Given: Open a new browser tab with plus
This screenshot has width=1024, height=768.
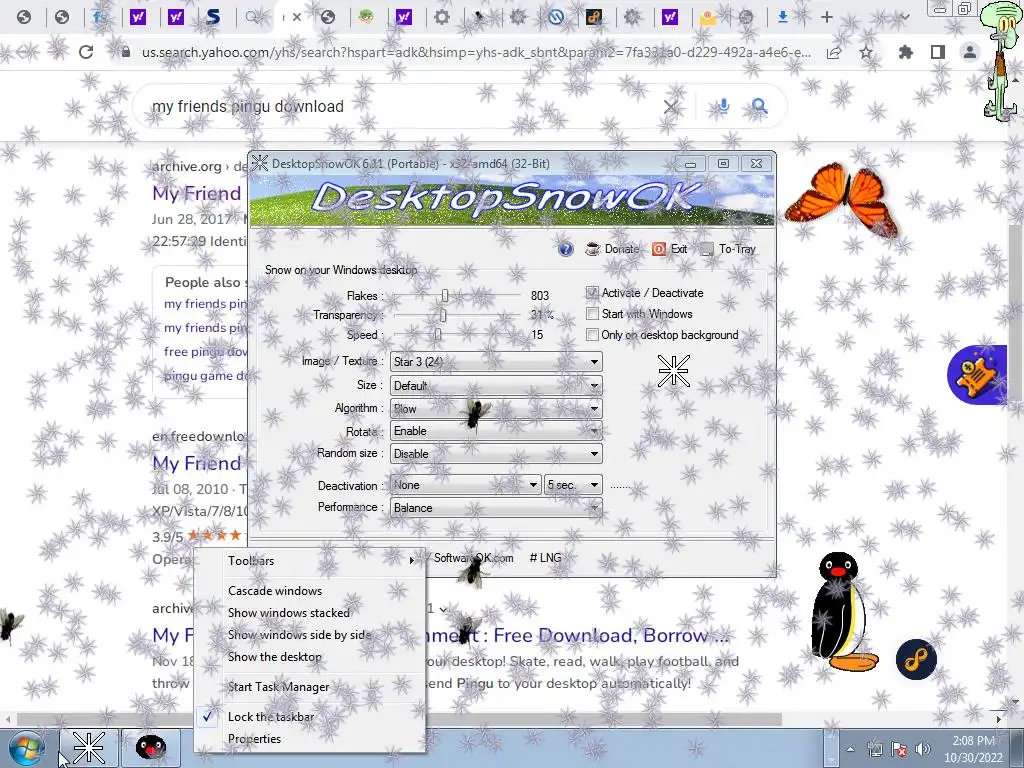Looking at the screenshot, I should [827, 17].
